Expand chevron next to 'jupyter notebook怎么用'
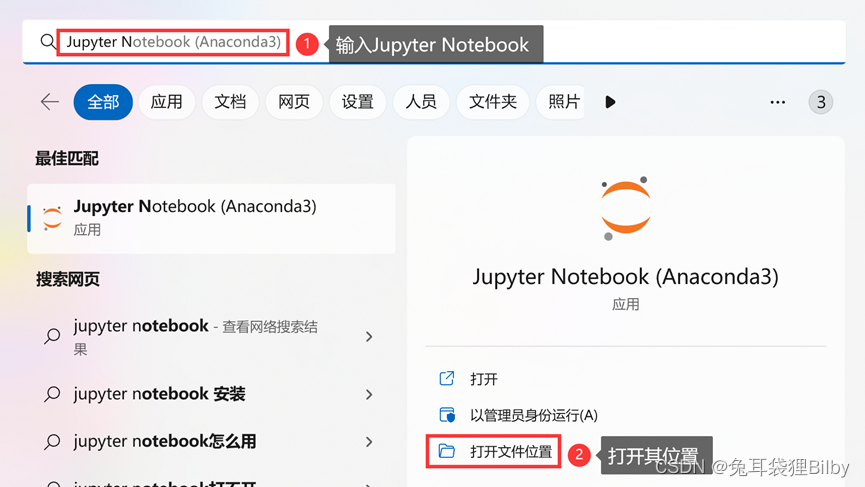The height and width of the screenshot is (487, 865). click(x=369, y=442)
